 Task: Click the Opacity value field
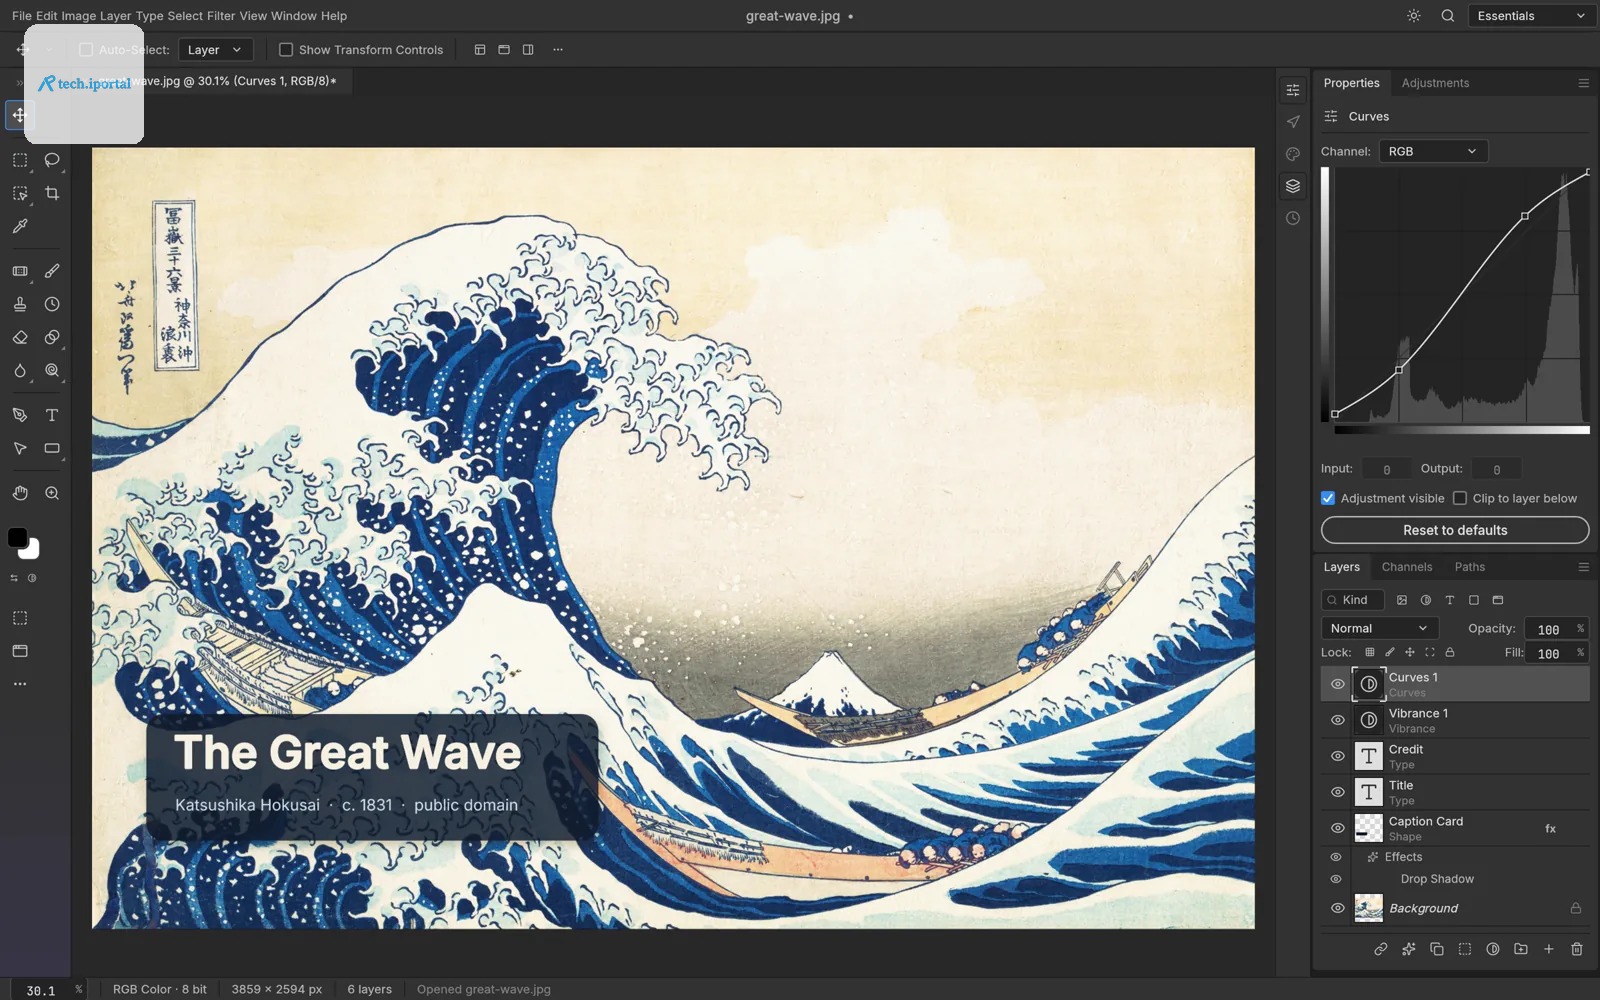pyautogui.click(x=1549, y=629)
